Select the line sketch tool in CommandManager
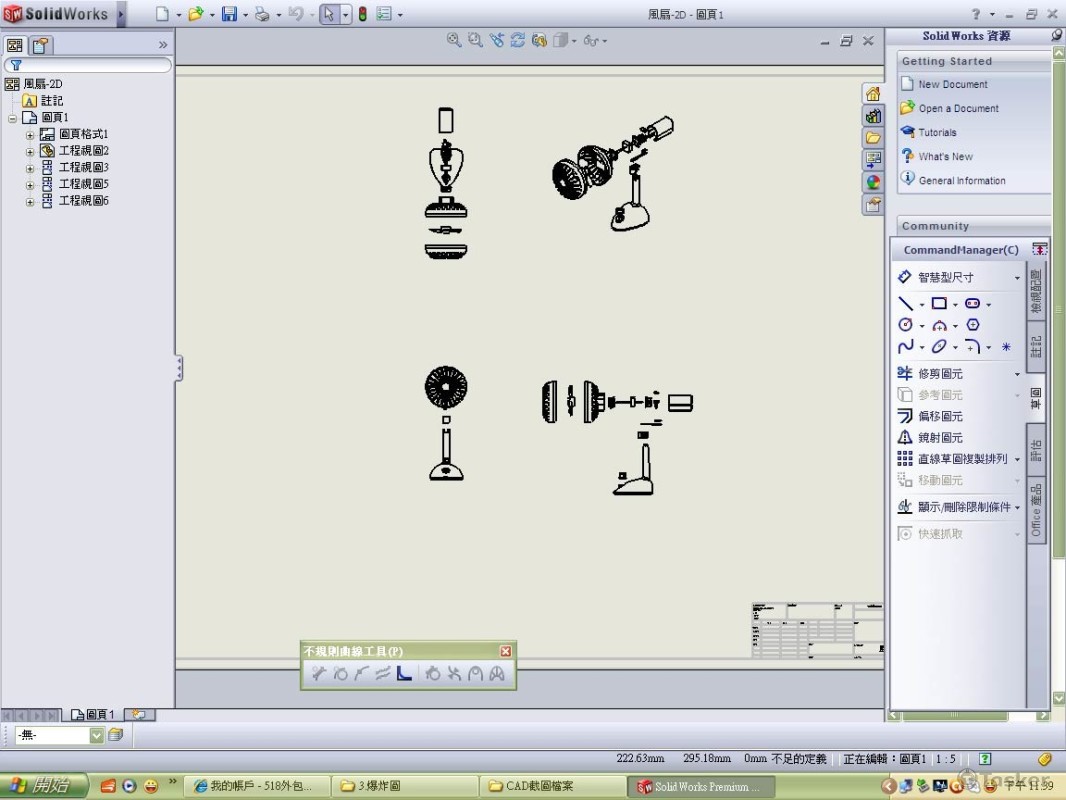 pos(905,304)
